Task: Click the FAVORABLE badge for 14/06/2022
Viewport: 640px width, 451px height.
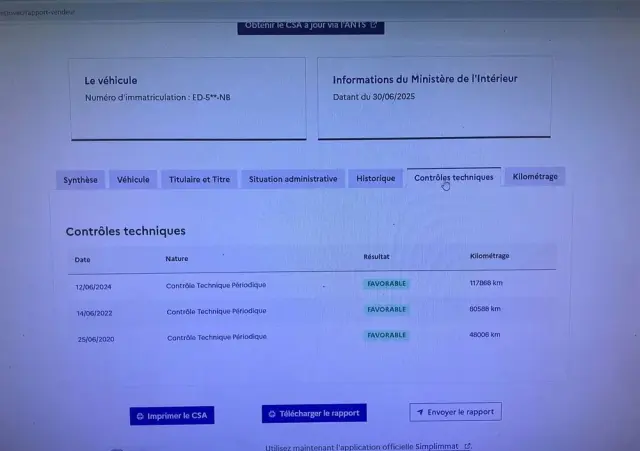Action: pyautogui.click(x=386, y=310)
